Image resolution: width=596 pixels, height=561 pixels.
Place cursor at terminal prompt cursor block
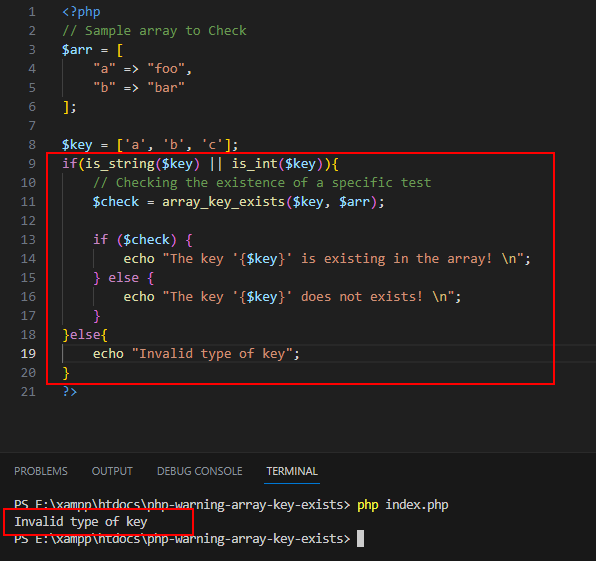(x=360, y=539)
